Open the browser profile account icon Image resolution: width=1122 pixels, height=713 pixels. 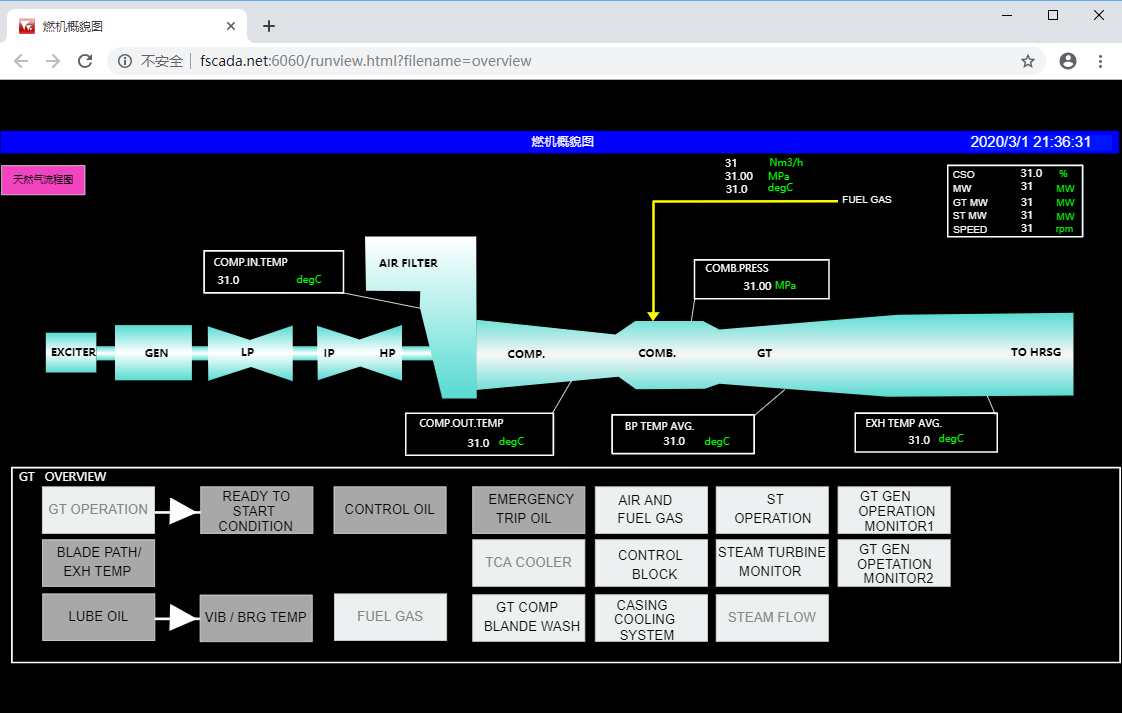pyautogui.click(x=1068, y=61)
